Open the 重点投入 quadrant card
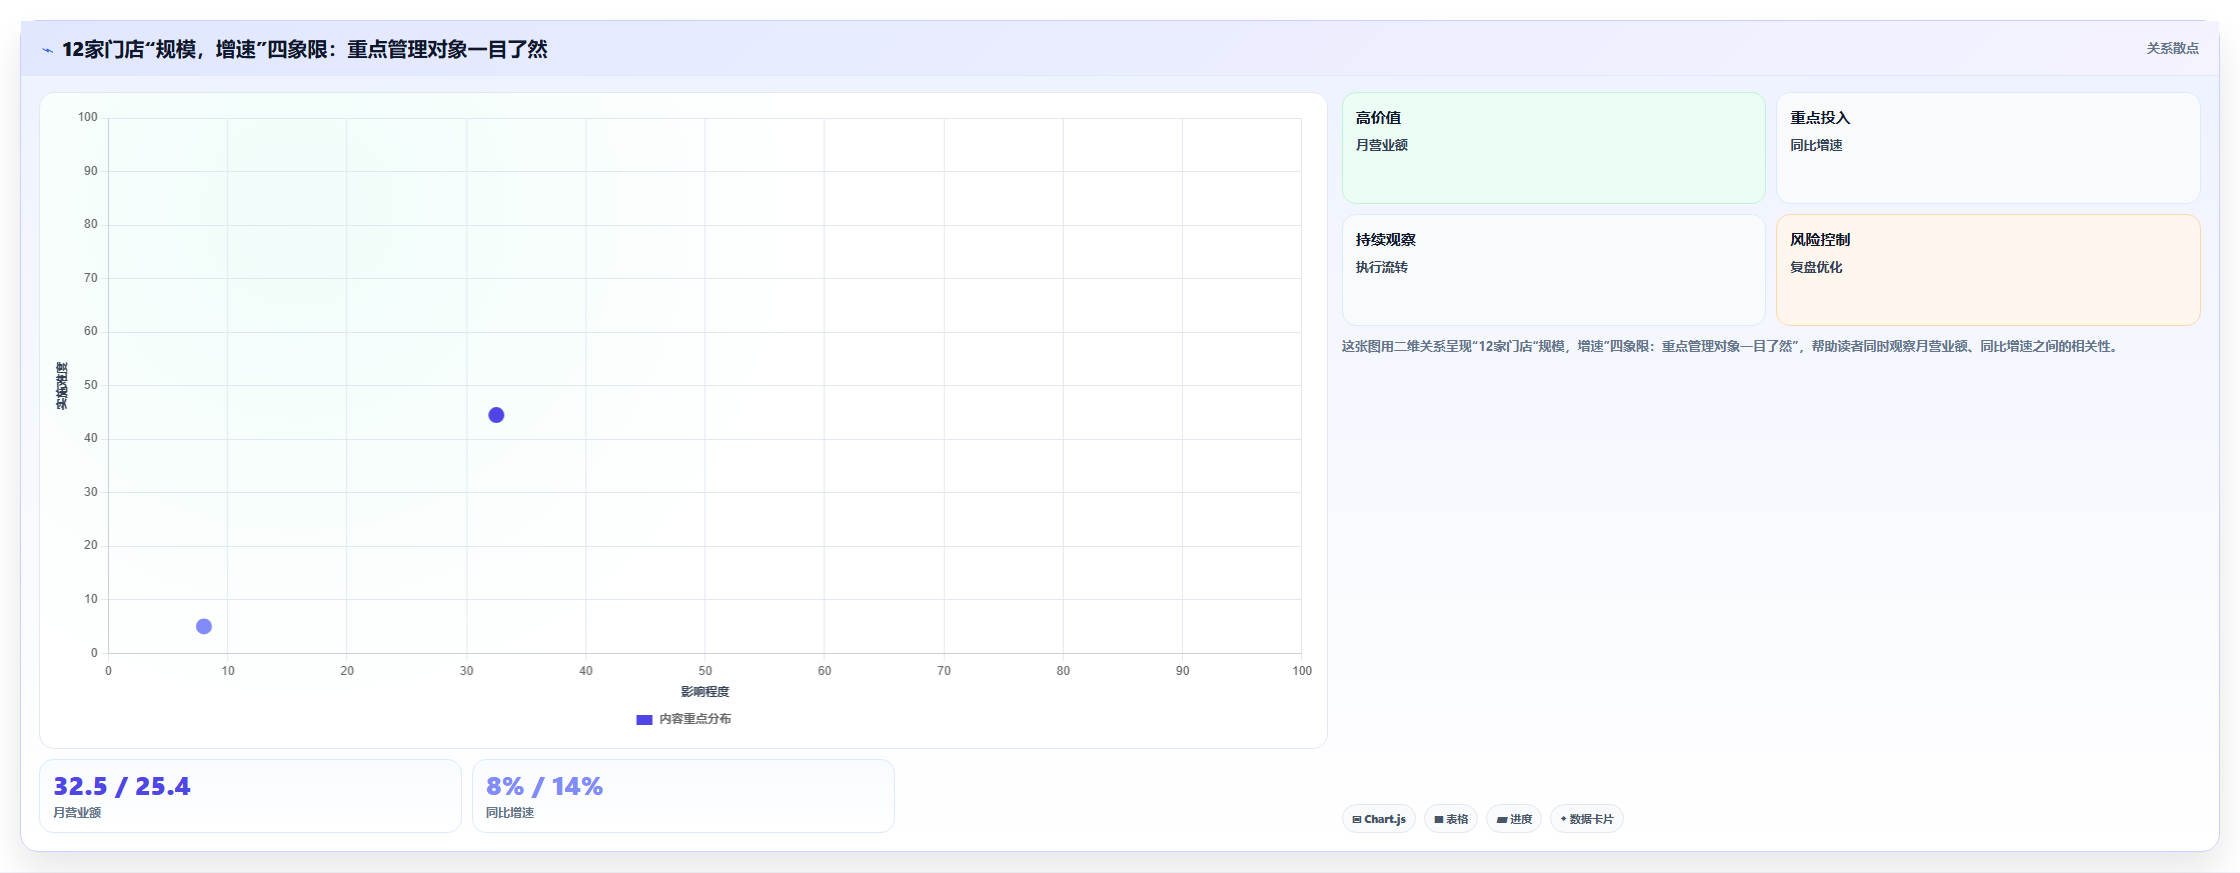This screenshot has width=2240, height=873. (1988, 148)
